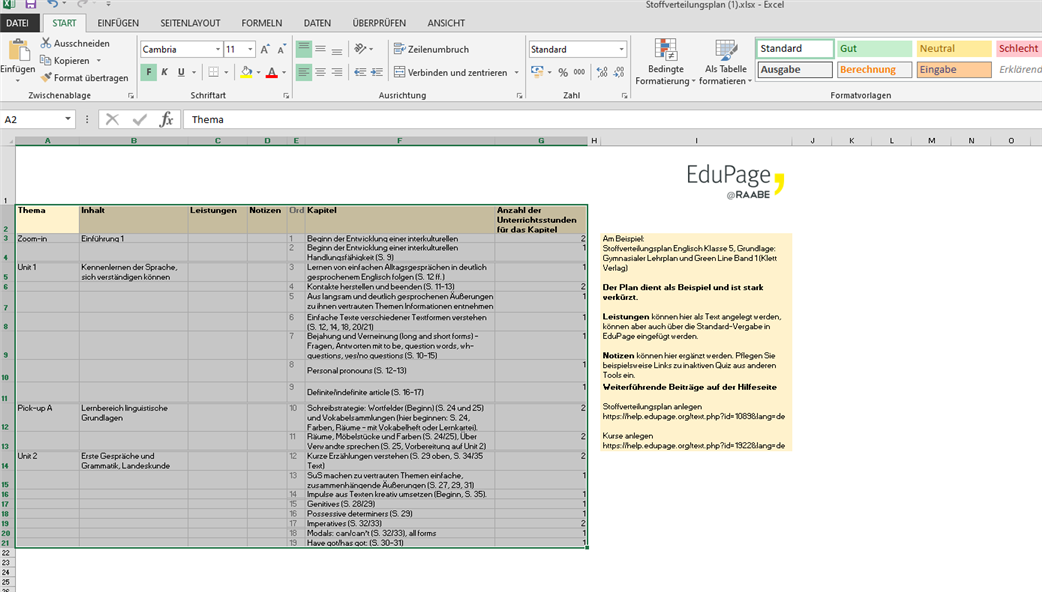Toggle right text alignment
The width and height of the screenshot is (1042, 592).
337,72
